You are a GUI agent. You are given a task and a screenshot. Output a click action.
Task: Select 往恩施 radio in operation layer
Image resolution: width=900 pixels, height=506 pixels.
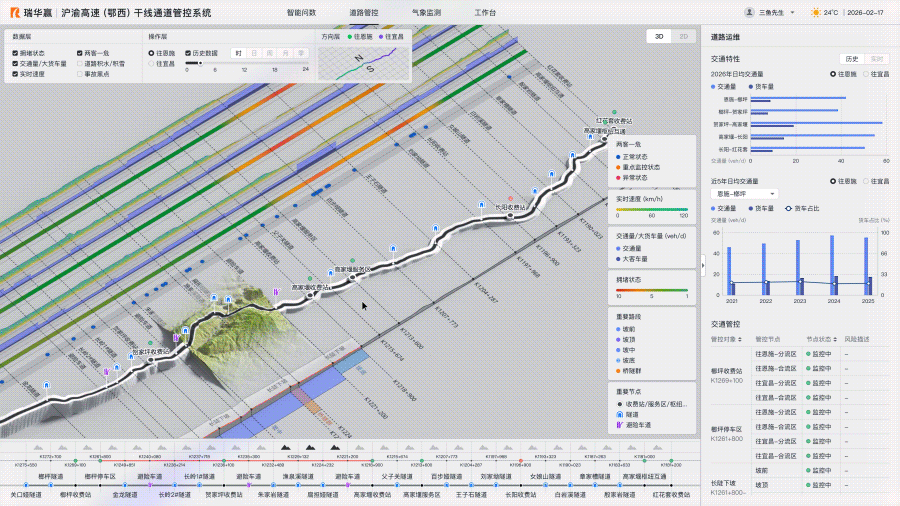pyautogui.click(x=152, y=53)
